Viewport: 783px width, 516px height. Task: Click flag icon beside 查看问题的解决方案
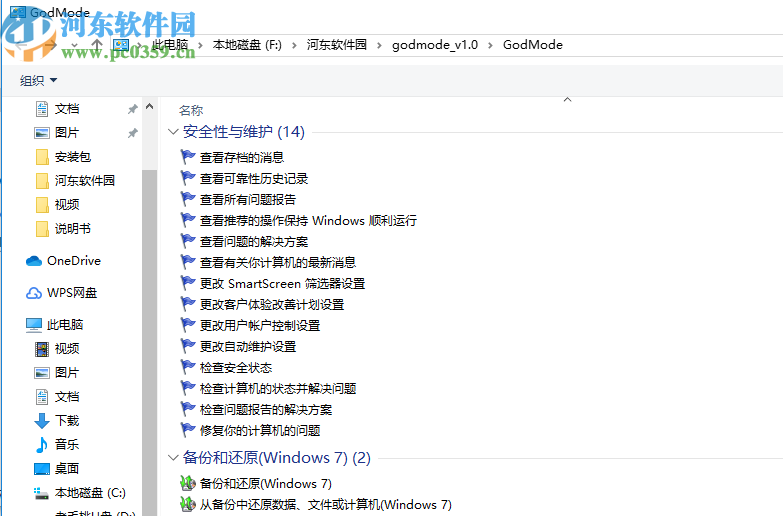(x=188, y=241)
